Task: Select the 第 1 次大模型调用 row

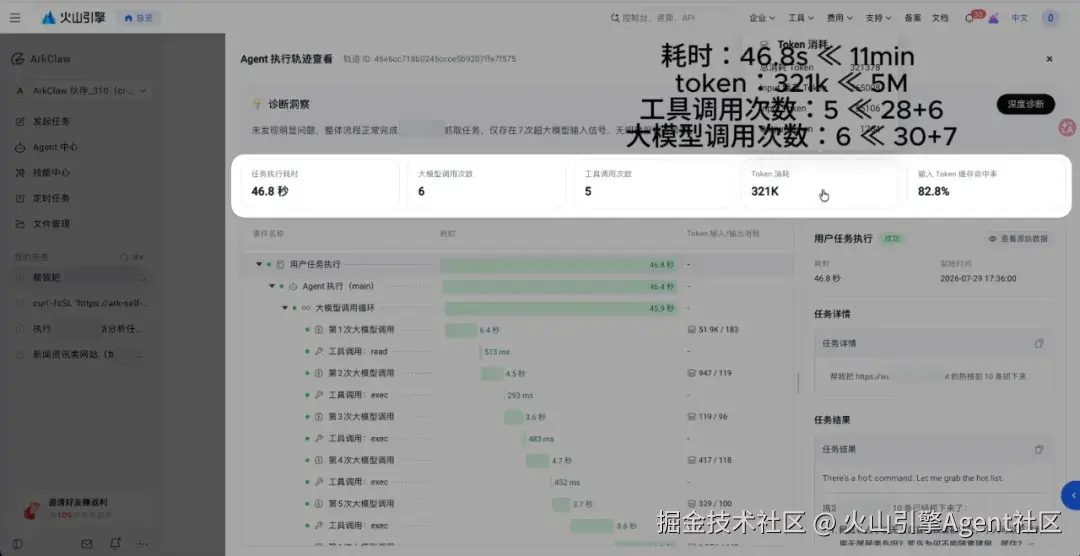Action: pos(518,329)
